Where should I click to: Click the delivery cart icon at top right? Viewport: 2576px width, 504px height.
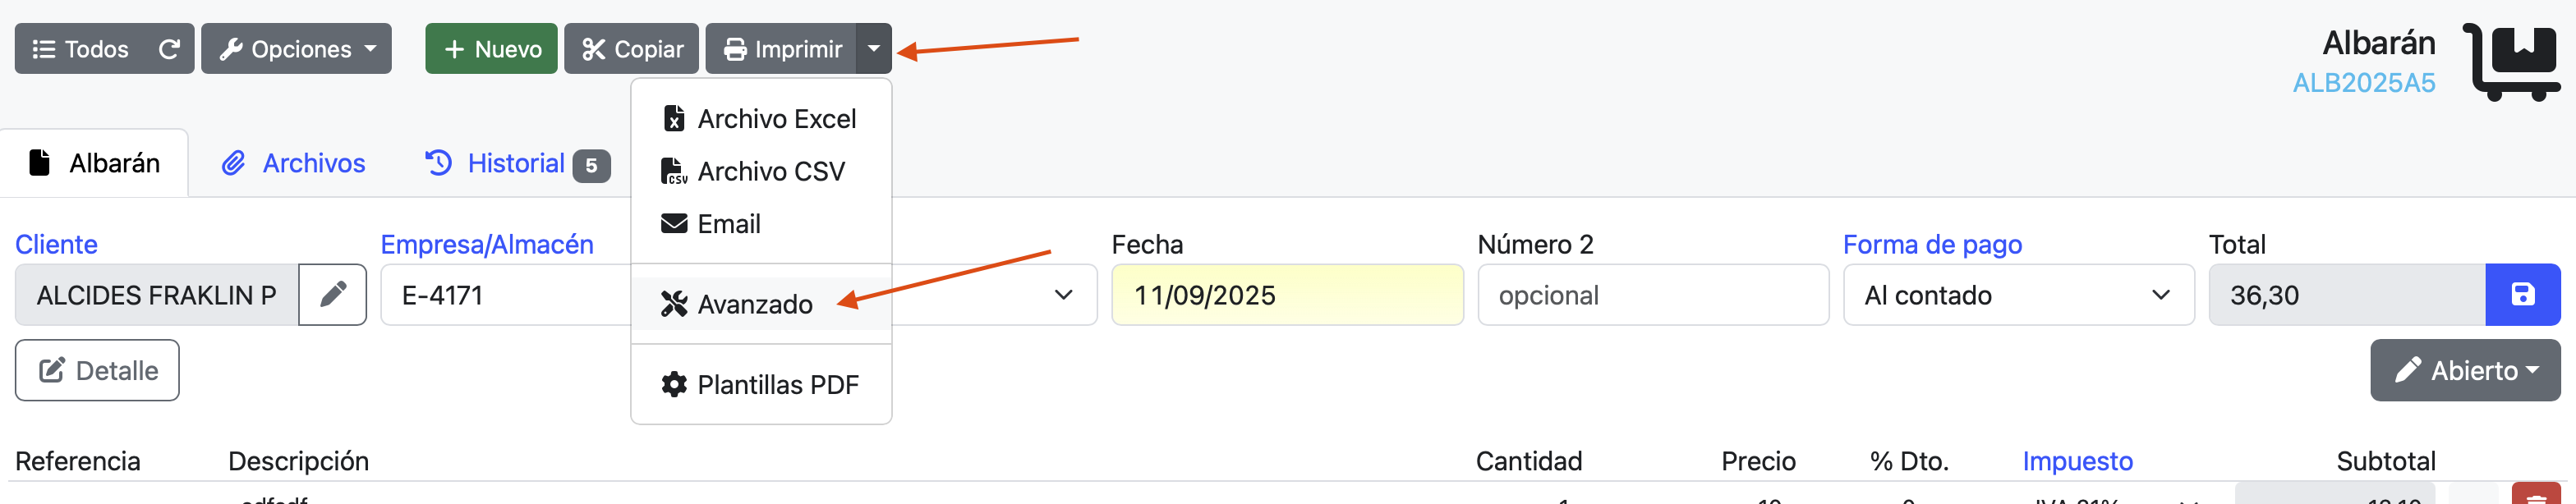(x=2510, y=62)
